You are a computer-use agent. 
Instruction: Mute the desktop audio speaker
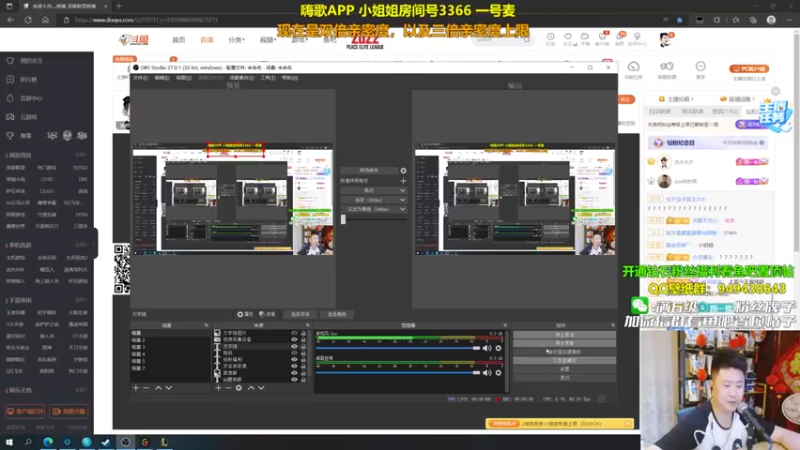[x=487, y=372]
